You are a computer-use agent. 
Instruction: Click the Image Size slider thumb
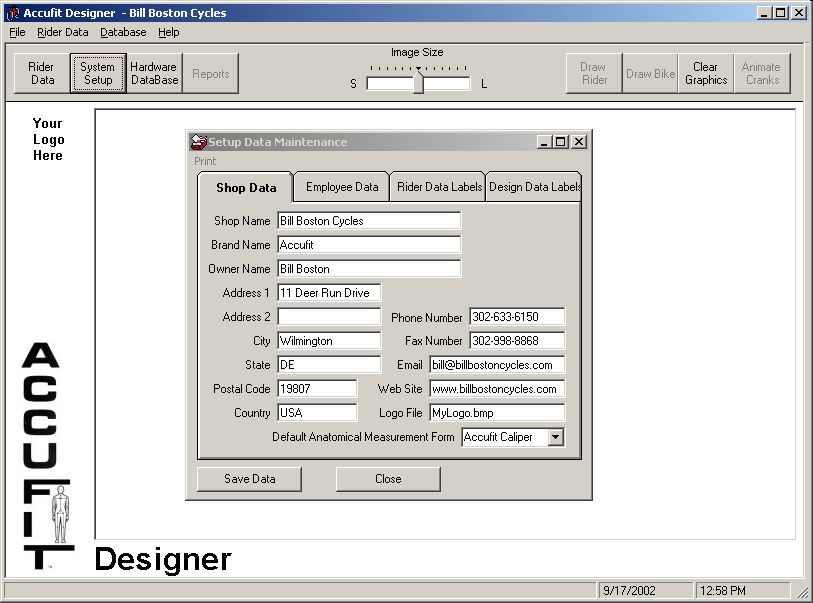(x=418, y=83)
